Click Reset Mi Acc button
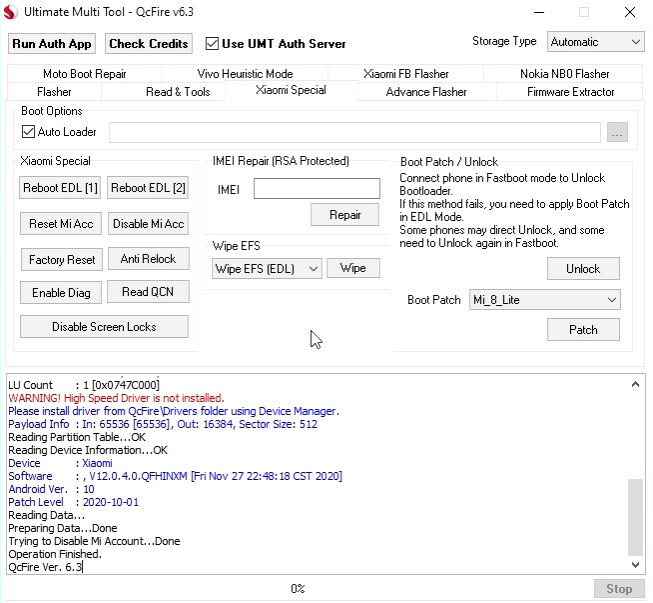653x603 pixels. [61, 224]
